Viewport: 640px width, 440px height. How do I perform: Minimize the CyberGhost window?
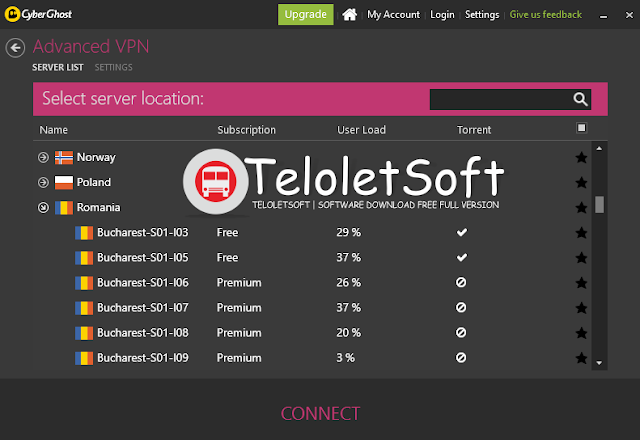tap(603, 16)
